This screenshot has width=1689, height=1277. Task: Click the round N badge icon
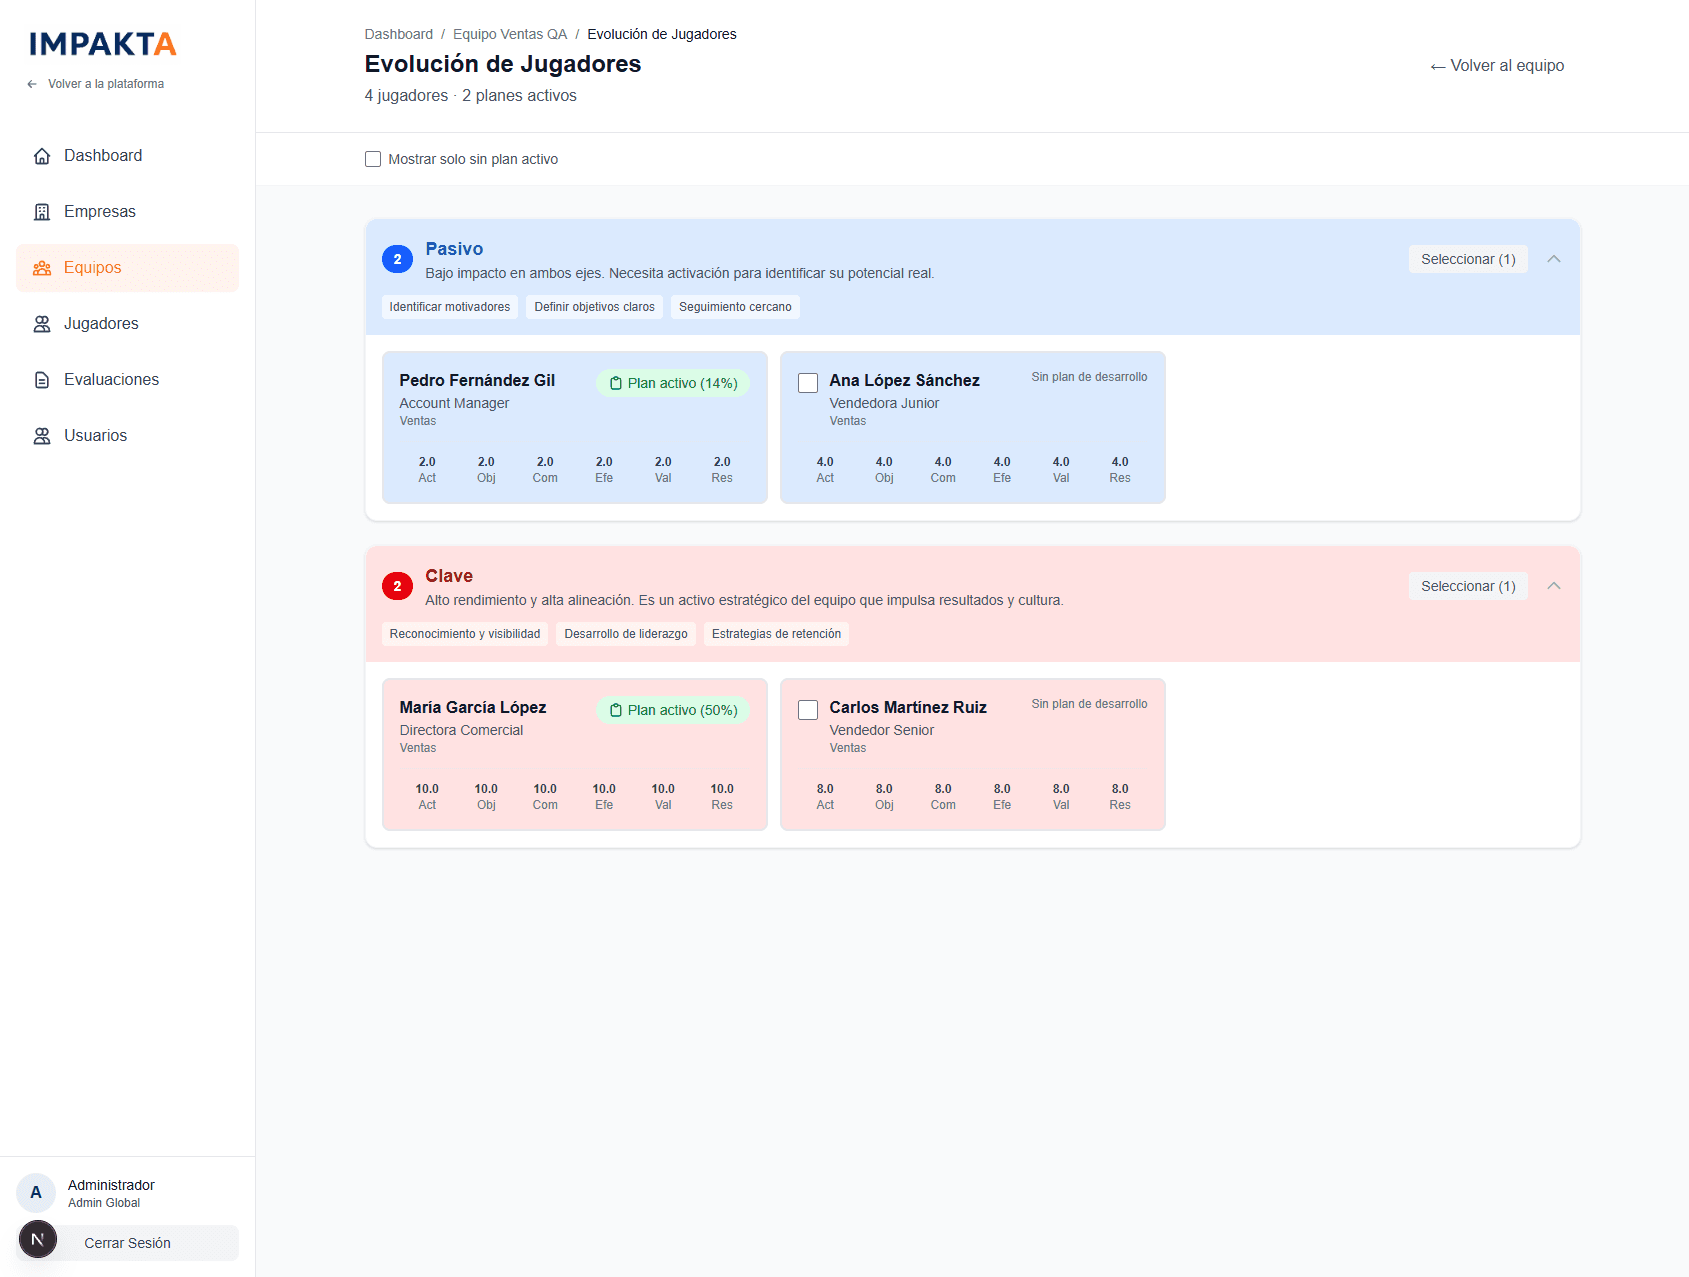pos(38,1240)
